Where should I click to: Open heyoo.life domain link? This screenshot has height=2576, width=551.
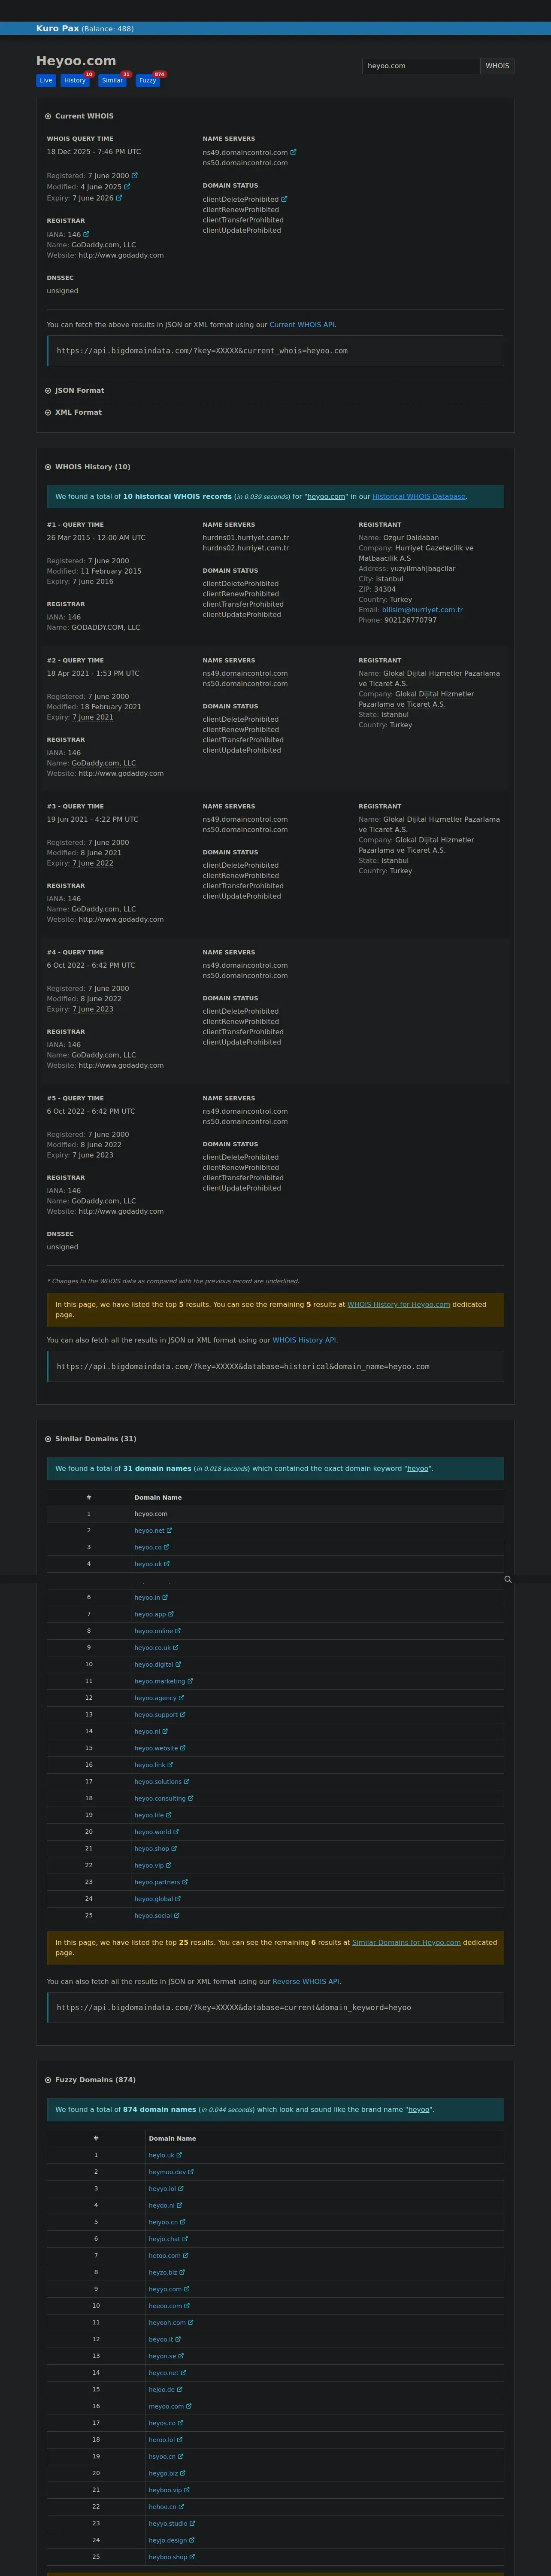tap(149, 1815)
